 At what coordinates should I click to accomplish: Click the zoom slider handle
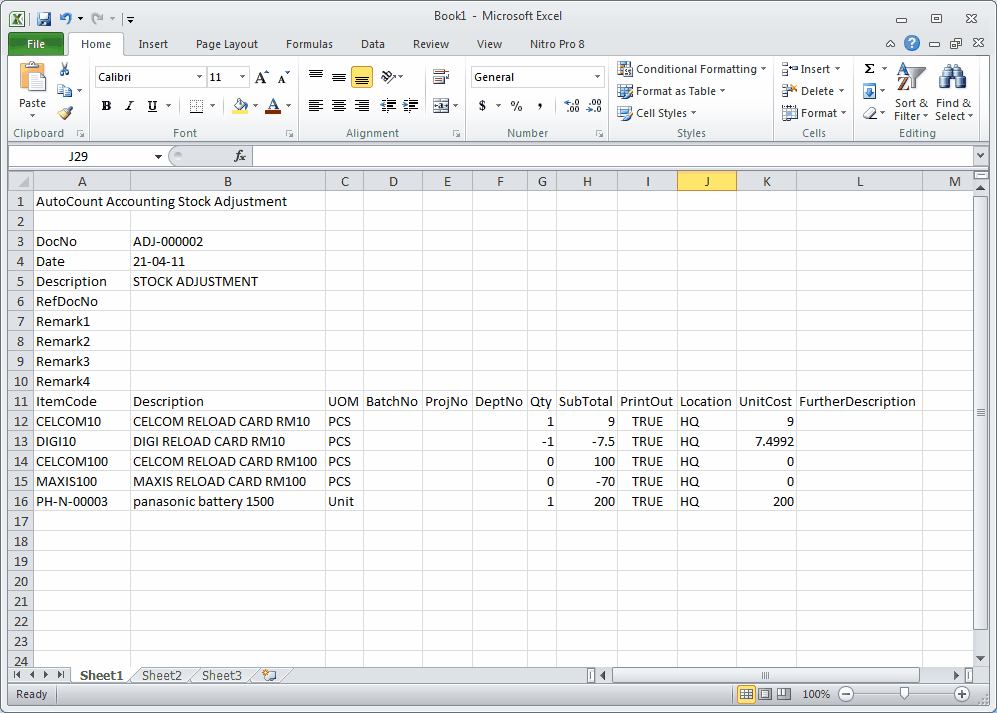click(904, 694)
